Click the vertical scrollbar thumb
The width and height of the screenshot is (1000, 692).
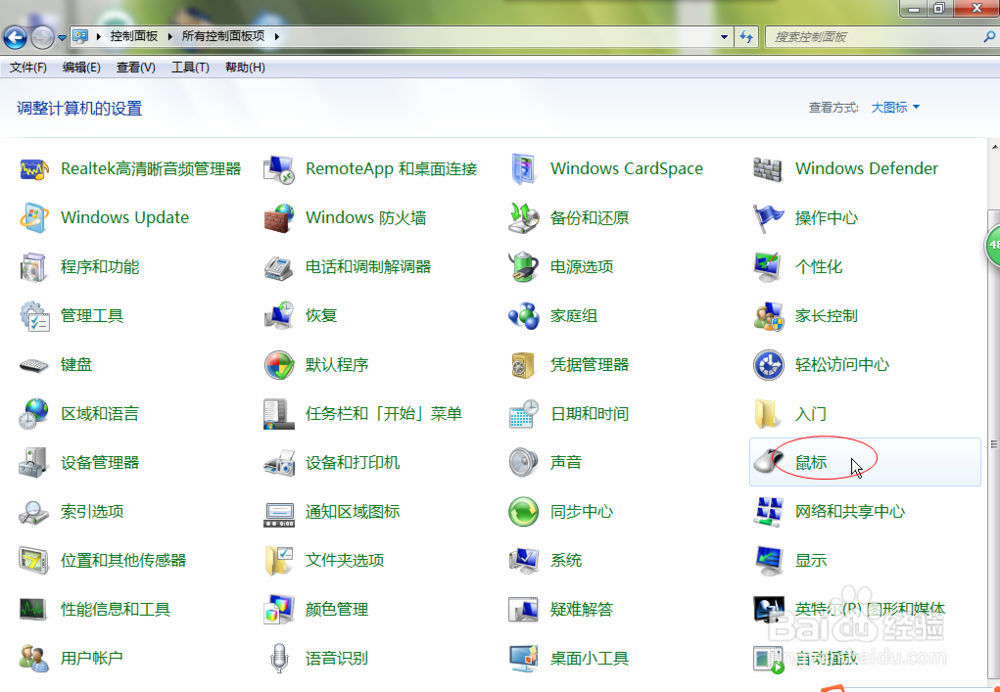995,444
